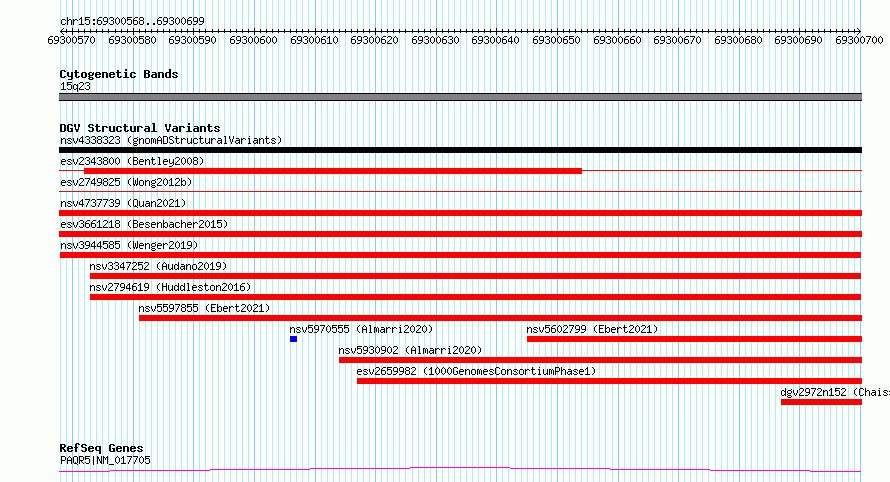Image resolution: width=890 pixels, height=482 pixels.
Task: Click the 15q23 band label
Action: [75, 86]
